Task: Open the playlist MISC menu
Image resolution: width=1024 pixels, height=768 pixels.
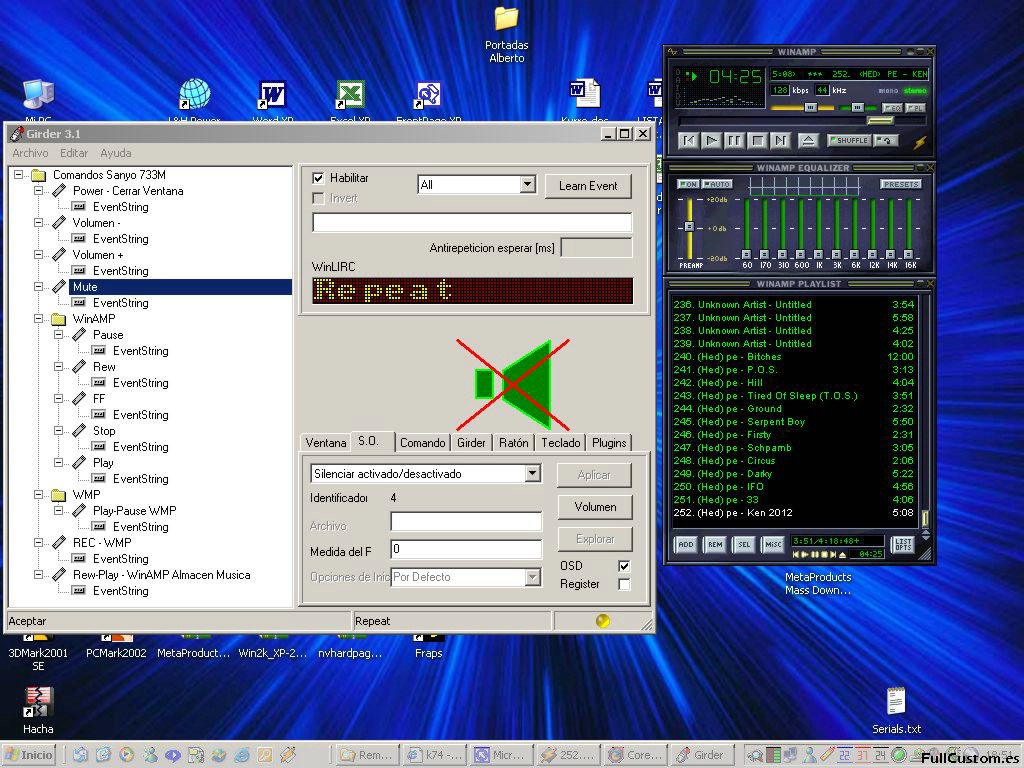Action: click(x=773, y=544)
